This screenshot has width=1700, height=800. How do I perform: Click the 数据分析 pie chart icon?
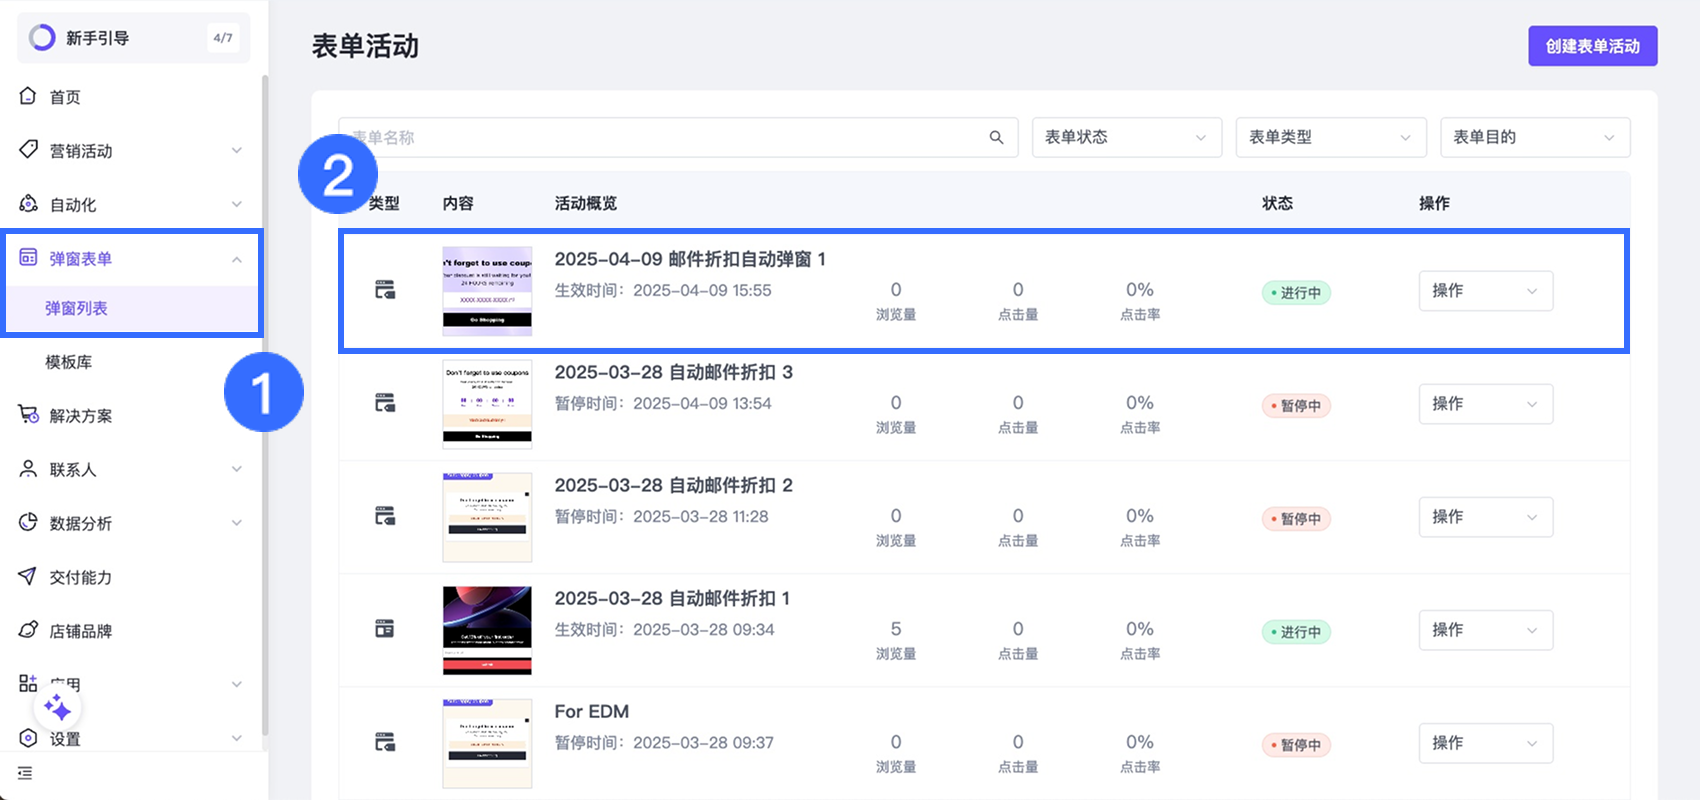click(28, 523)
